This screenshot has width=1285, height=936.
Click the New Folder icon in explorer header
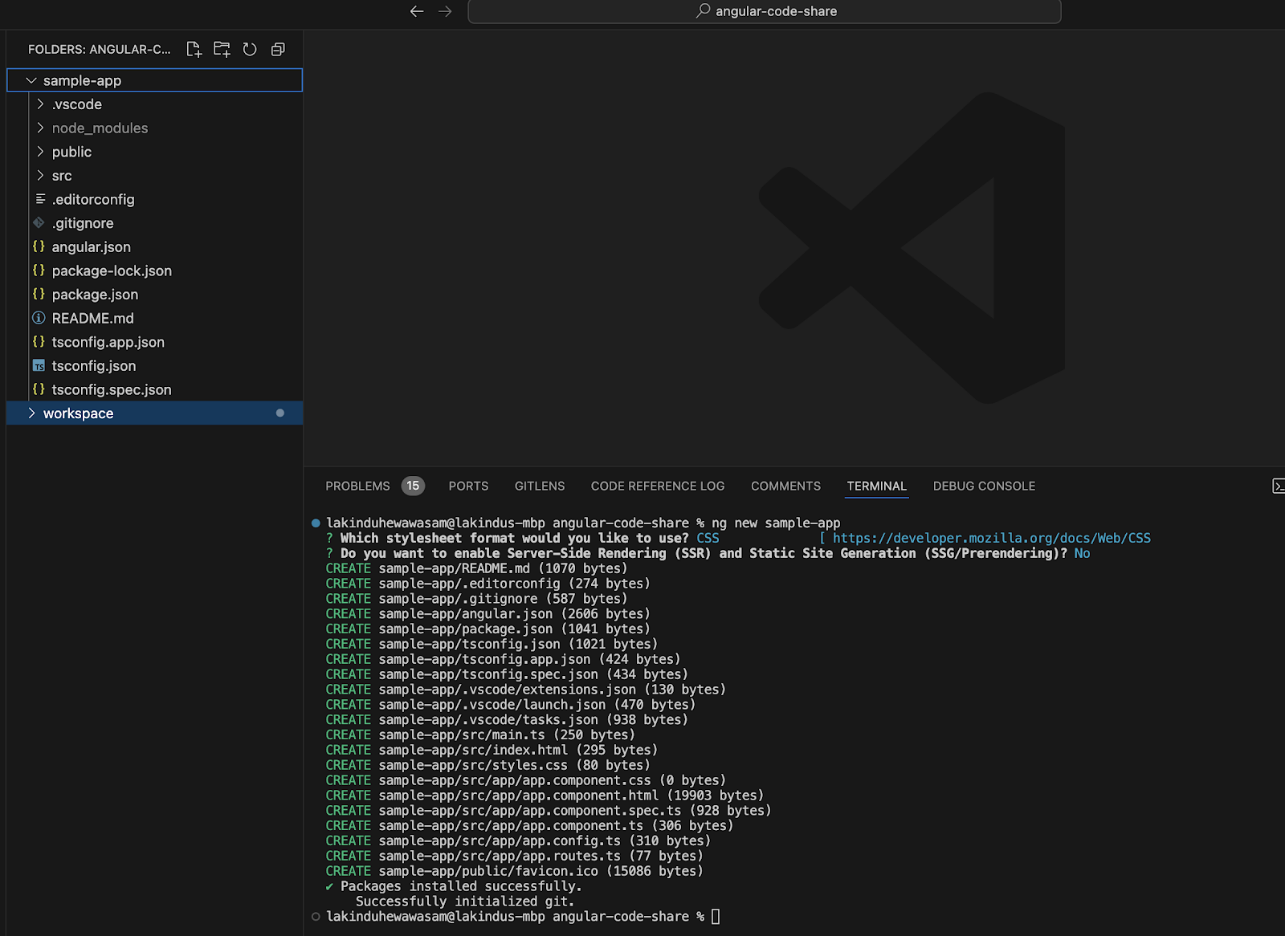point(222,49)
